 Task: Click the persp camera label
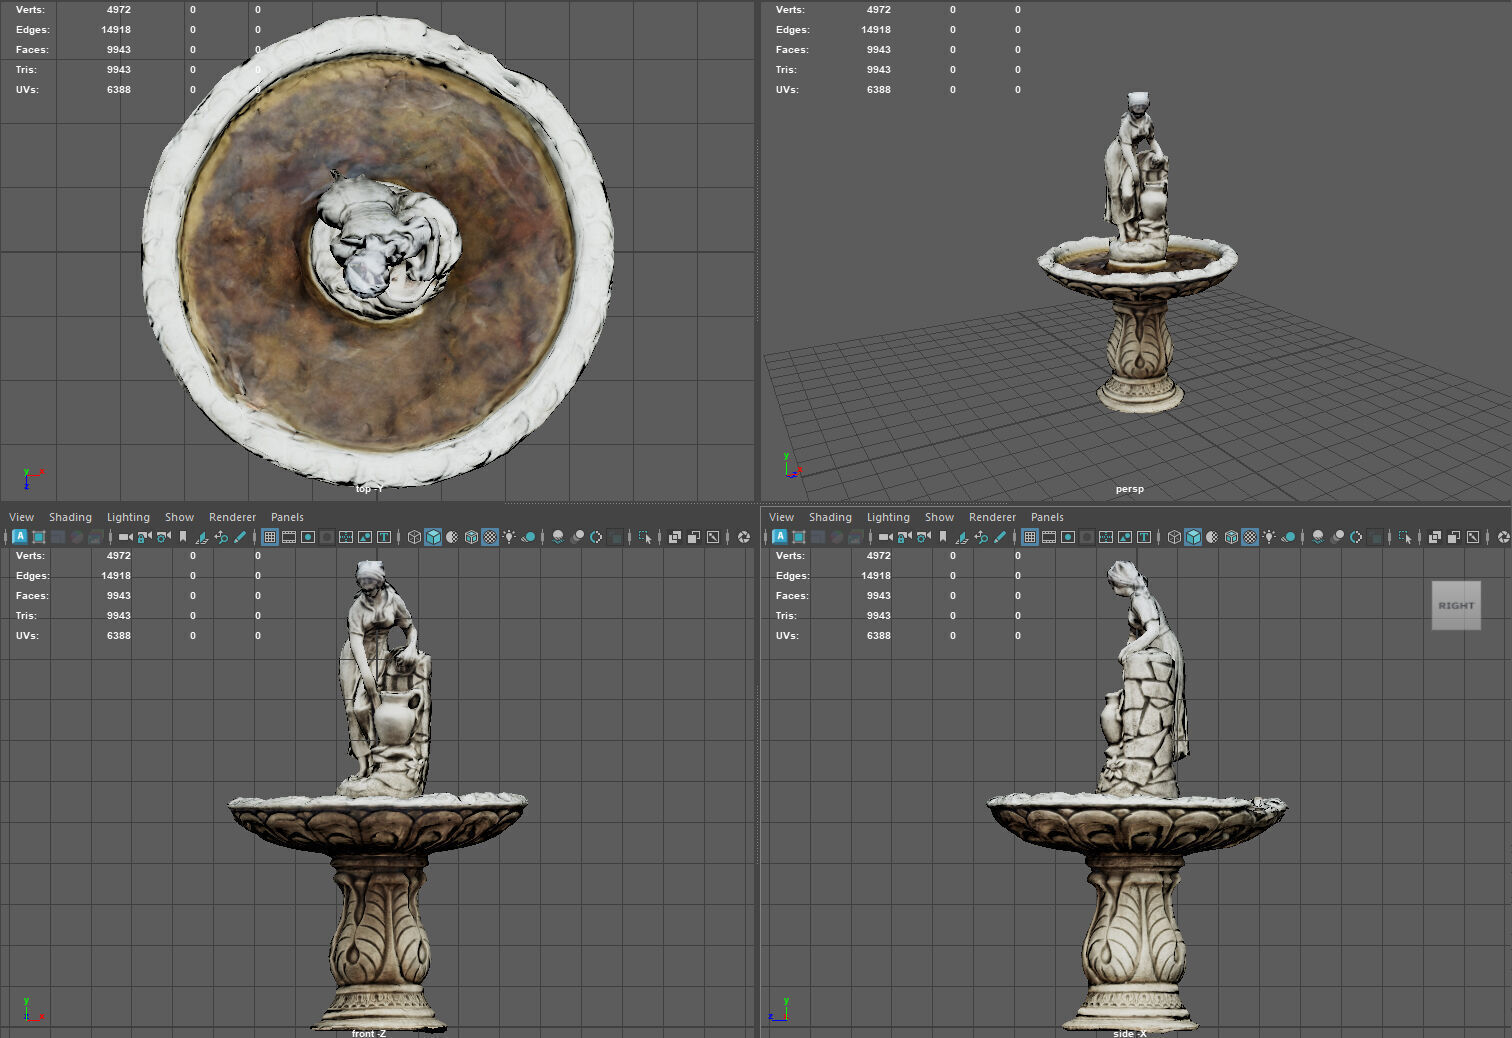tap(1130, 489)
